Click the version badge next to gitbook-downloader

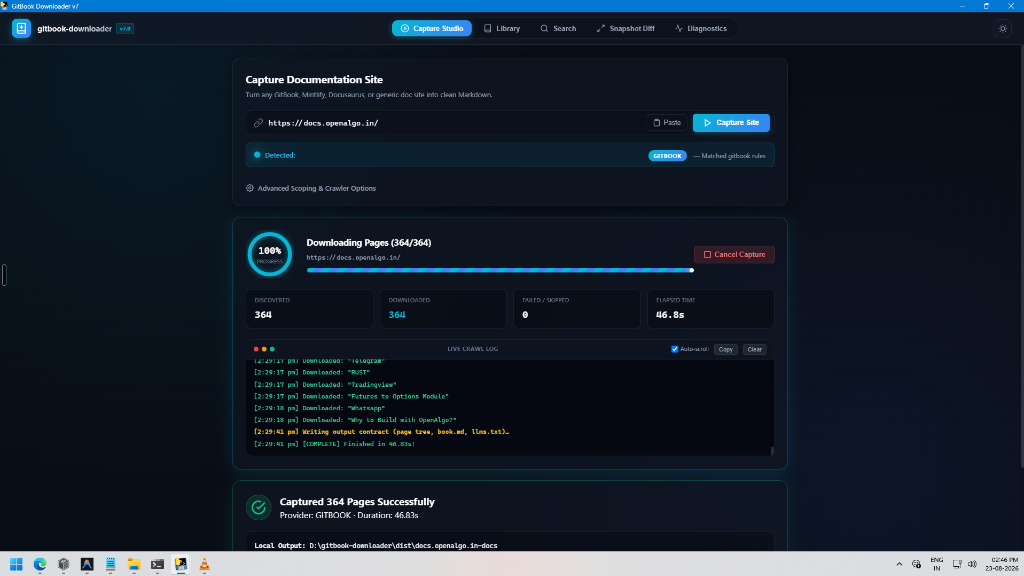[x=125, y=29]
